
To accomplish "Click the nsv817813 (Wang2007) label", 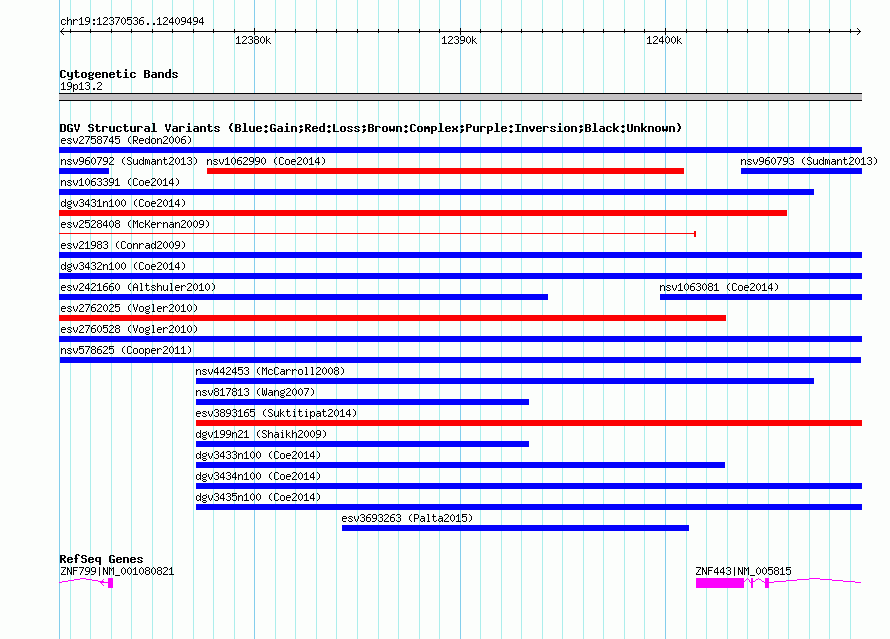I will pos(255,392).
